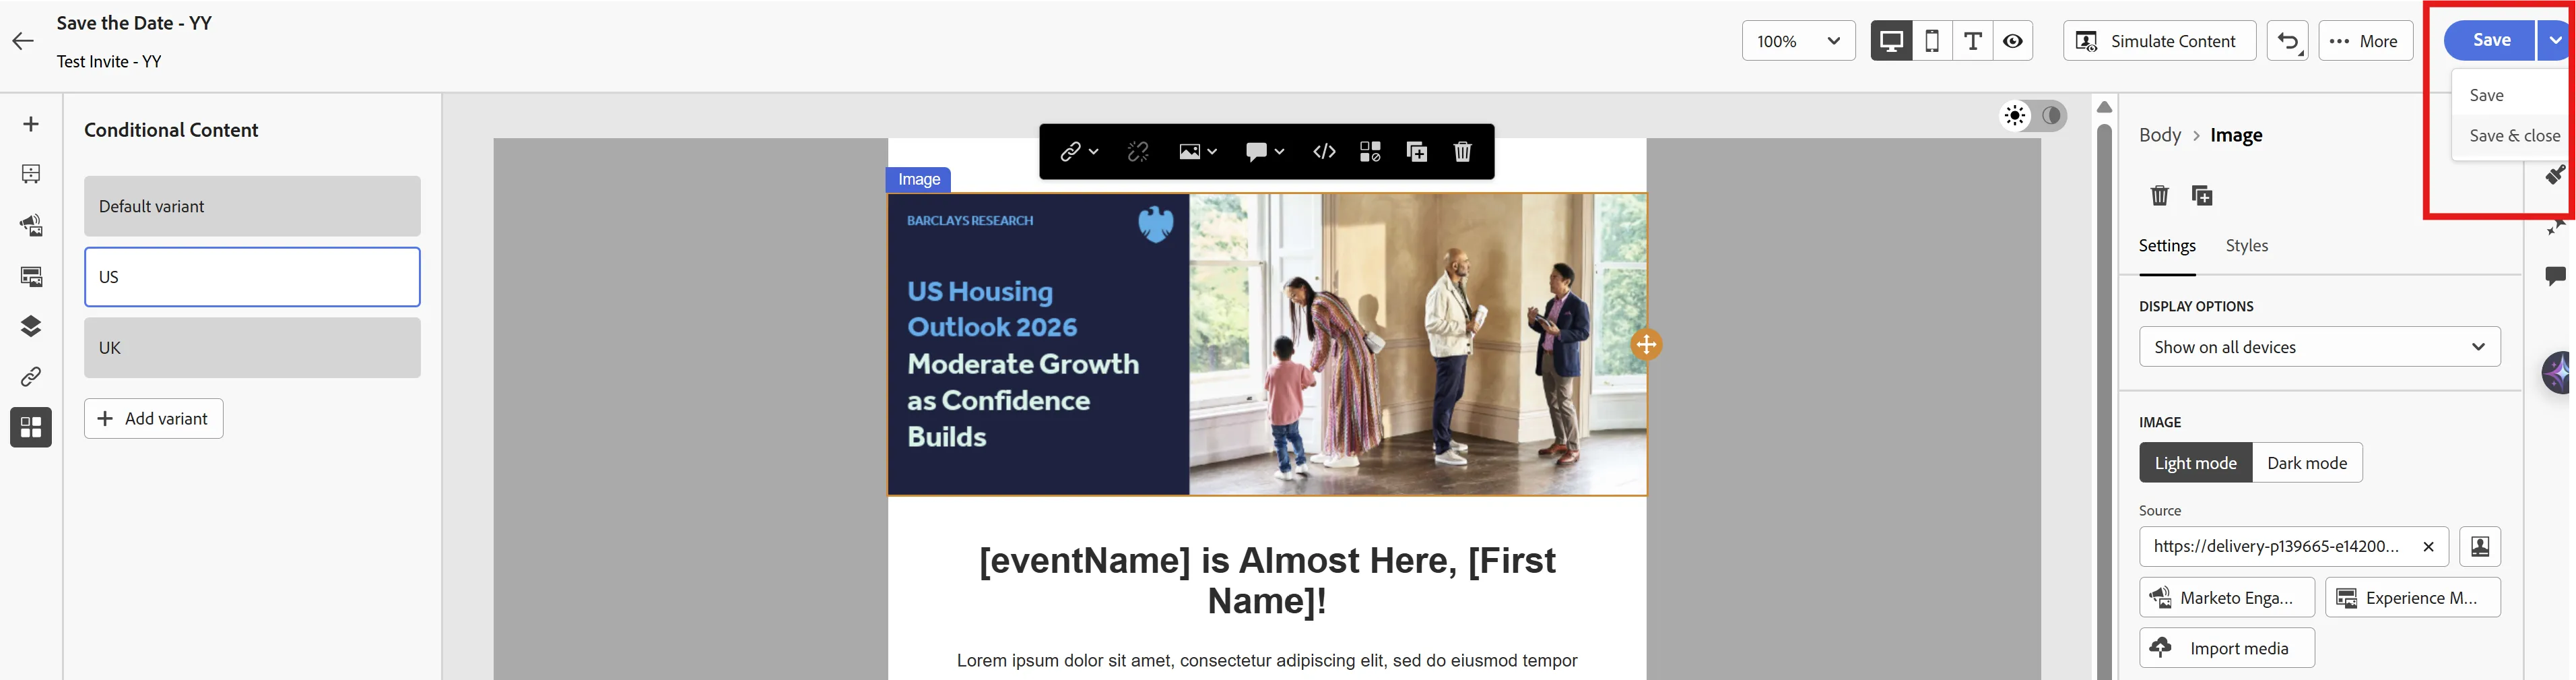Open the layers icon in left sidebar
Screen dimensions: 2576x680
(x=31, y=326)
